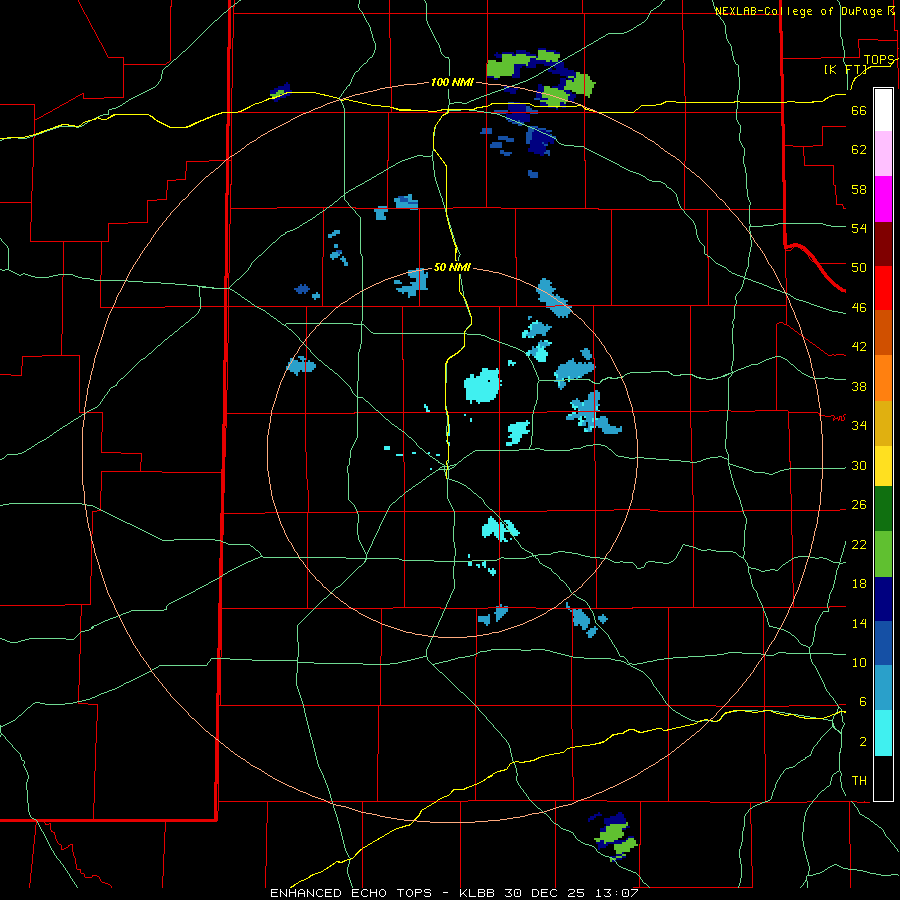Click the medium blue 18 kft swatch

point(883,643)
